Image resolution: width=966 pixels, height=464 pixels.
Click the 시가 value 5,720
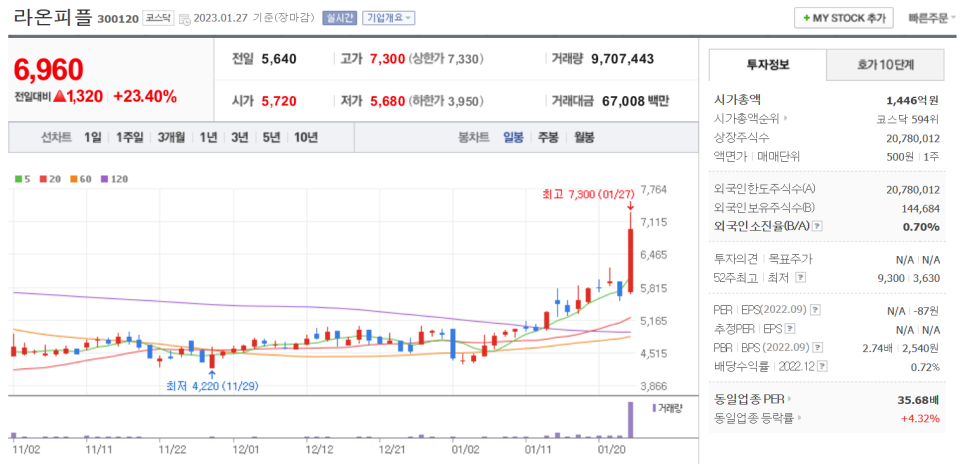click(x=279, y=101)
